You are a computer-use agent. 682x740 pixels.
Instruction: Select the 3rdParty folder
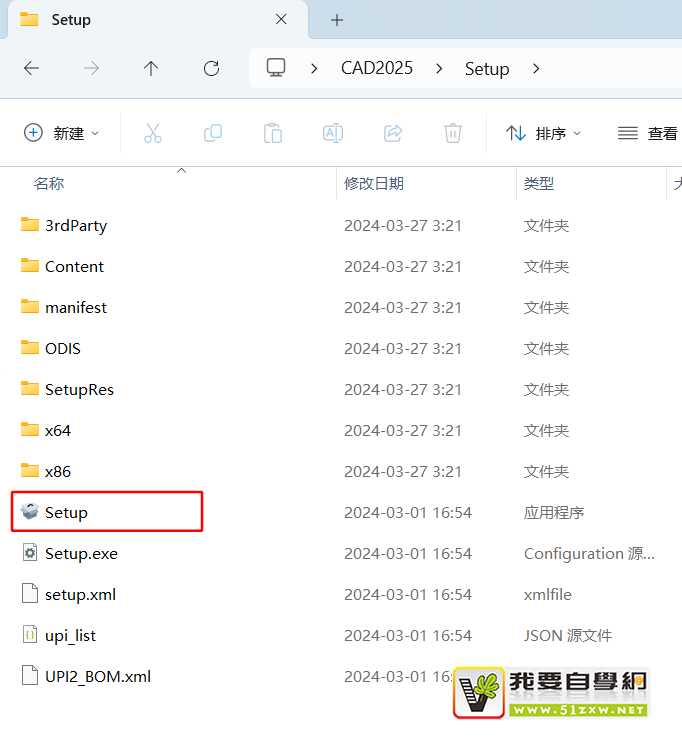pyautogui.click(x=75, y=225)
